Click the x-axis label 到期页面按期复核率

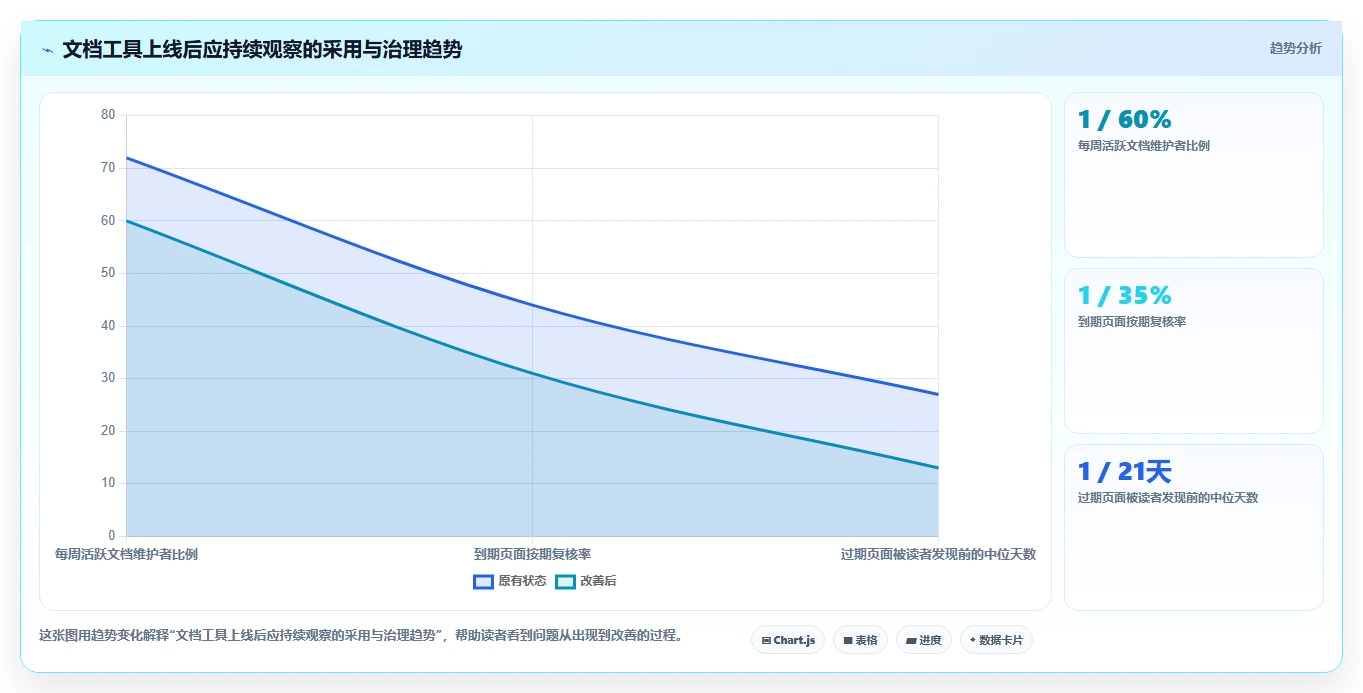coord(532,554)
